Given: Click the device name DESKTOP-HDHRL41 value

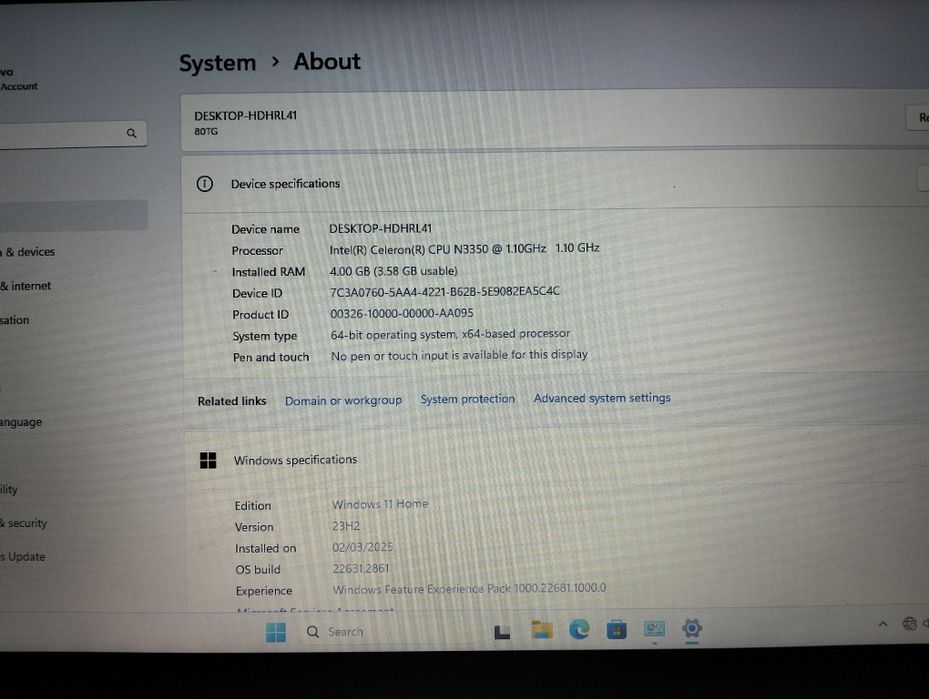Looking at the screenshot, I should click(380, 229).
